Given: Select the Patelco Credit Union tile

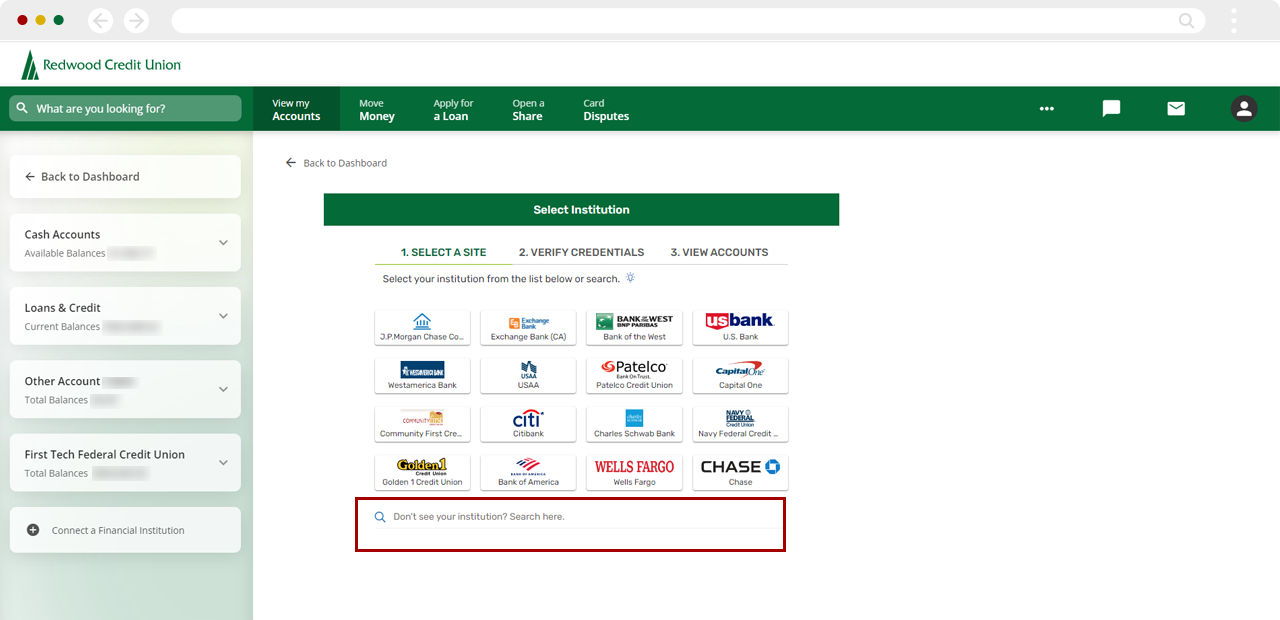Looking at the screenshot, I should [634, 376].
